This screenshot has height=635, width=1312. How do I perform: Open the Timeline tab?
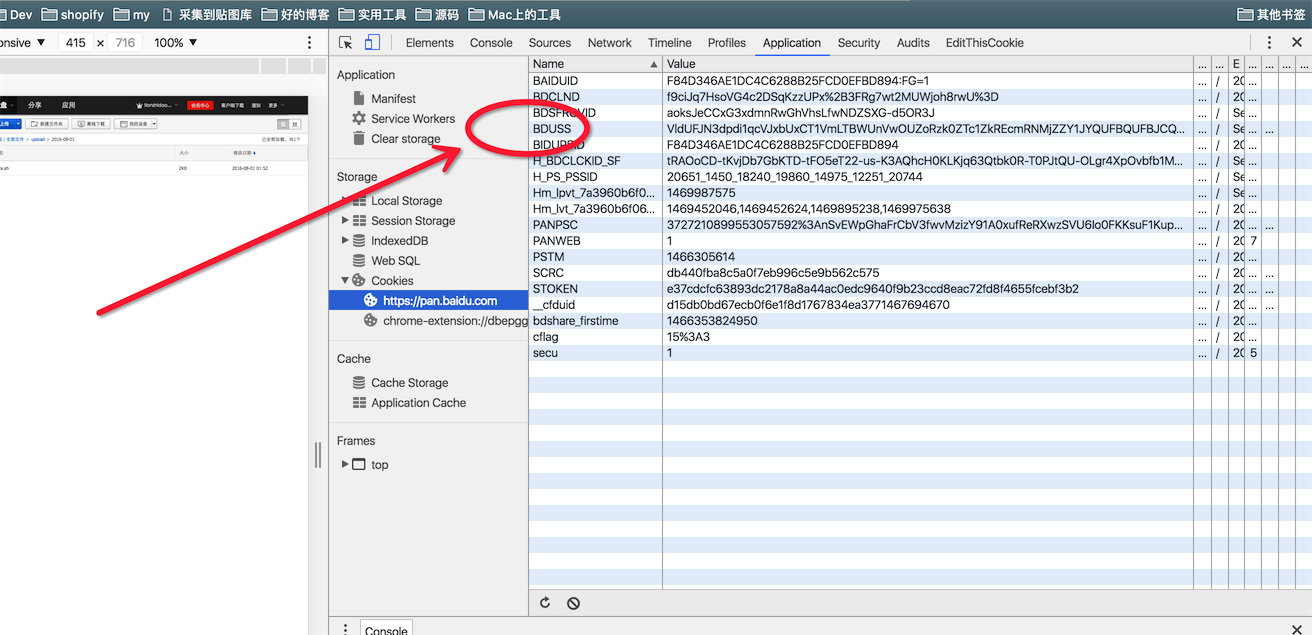pos(670,43)
